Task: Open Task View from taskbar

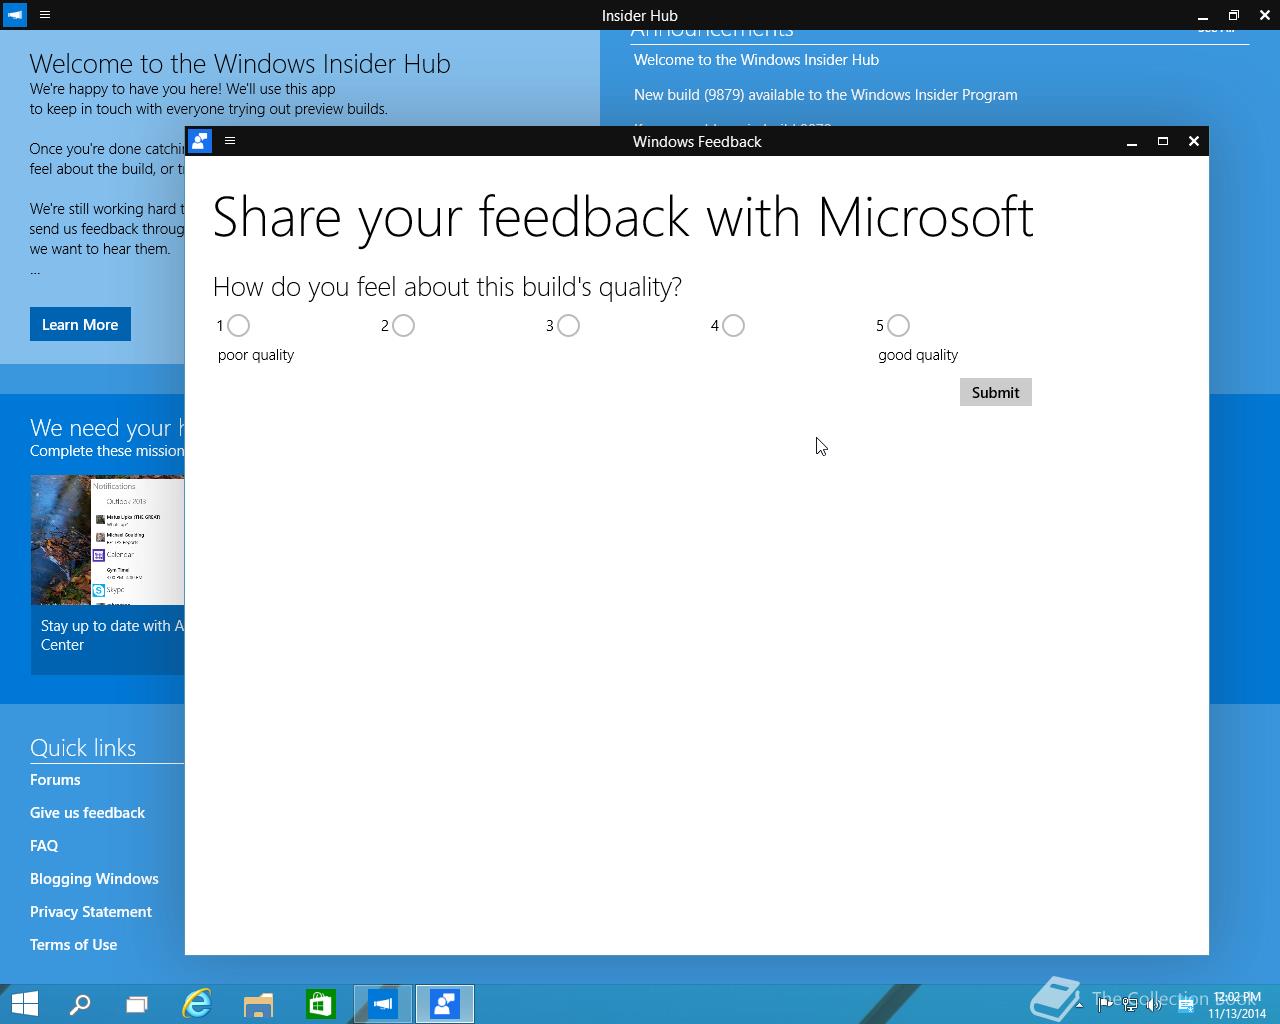Action: click(x=137, y=1004)
